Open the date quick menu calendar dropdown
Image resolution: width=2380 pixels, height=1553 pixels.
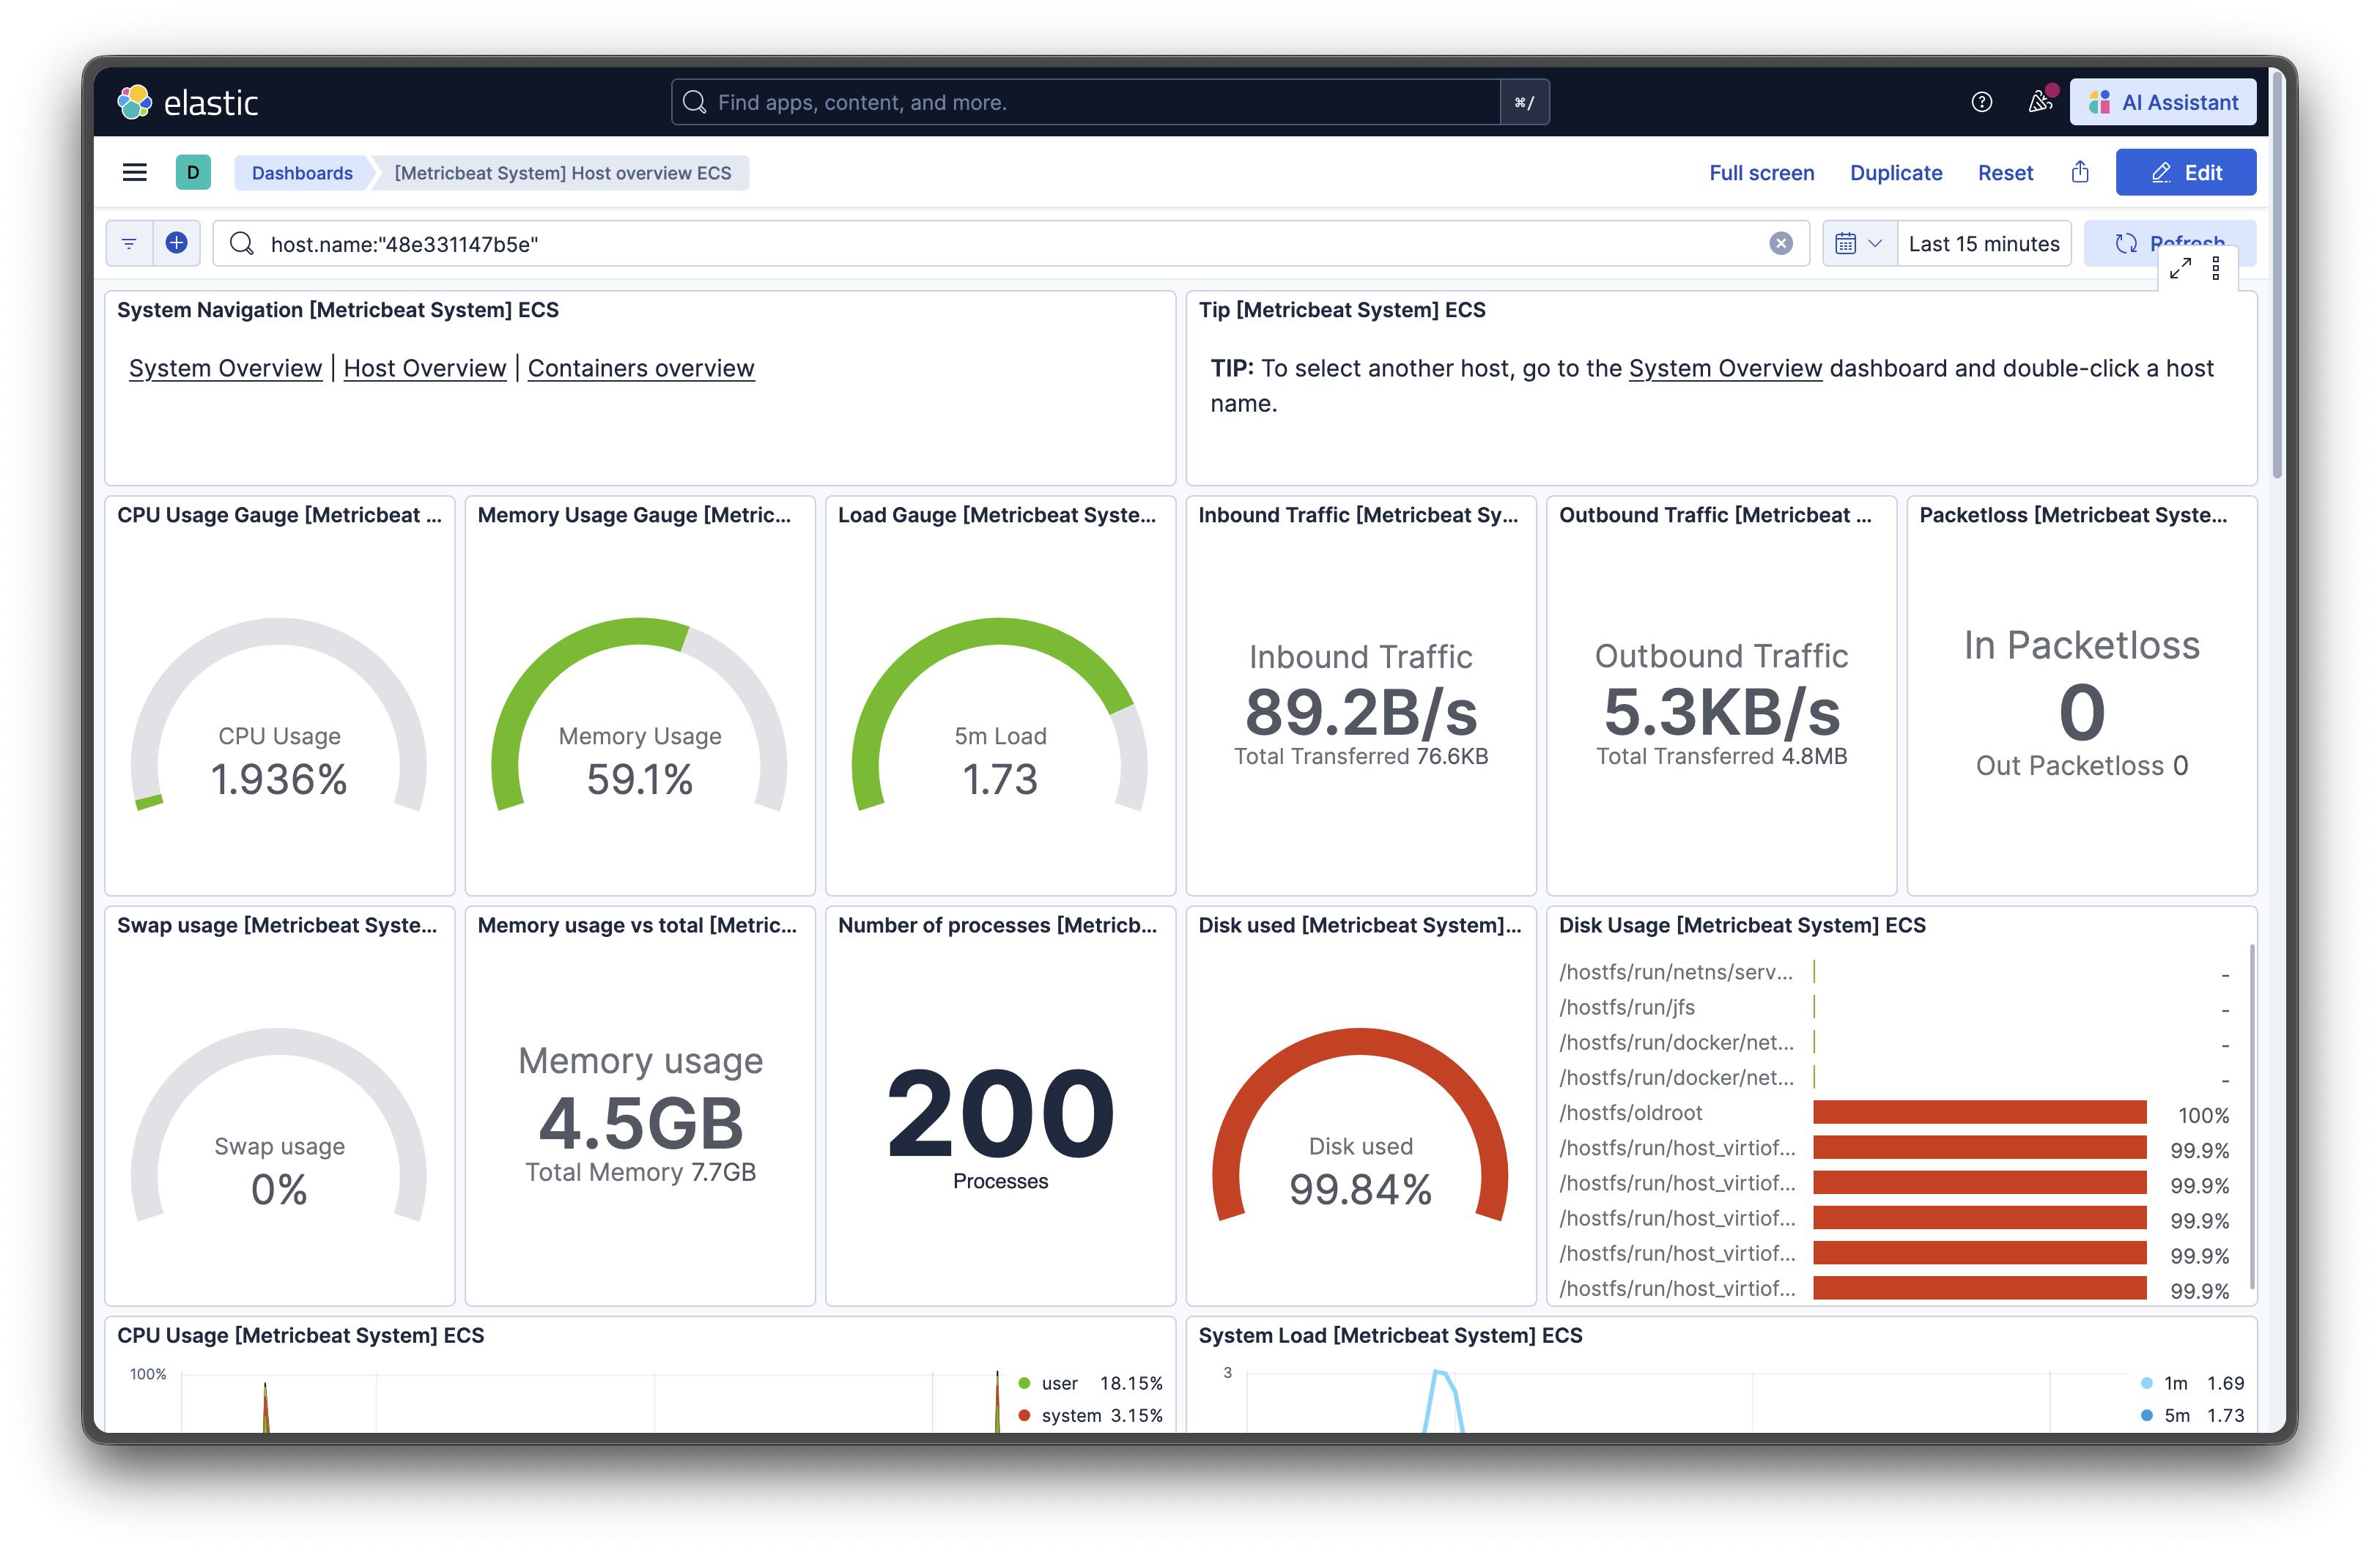[1858, 244]
